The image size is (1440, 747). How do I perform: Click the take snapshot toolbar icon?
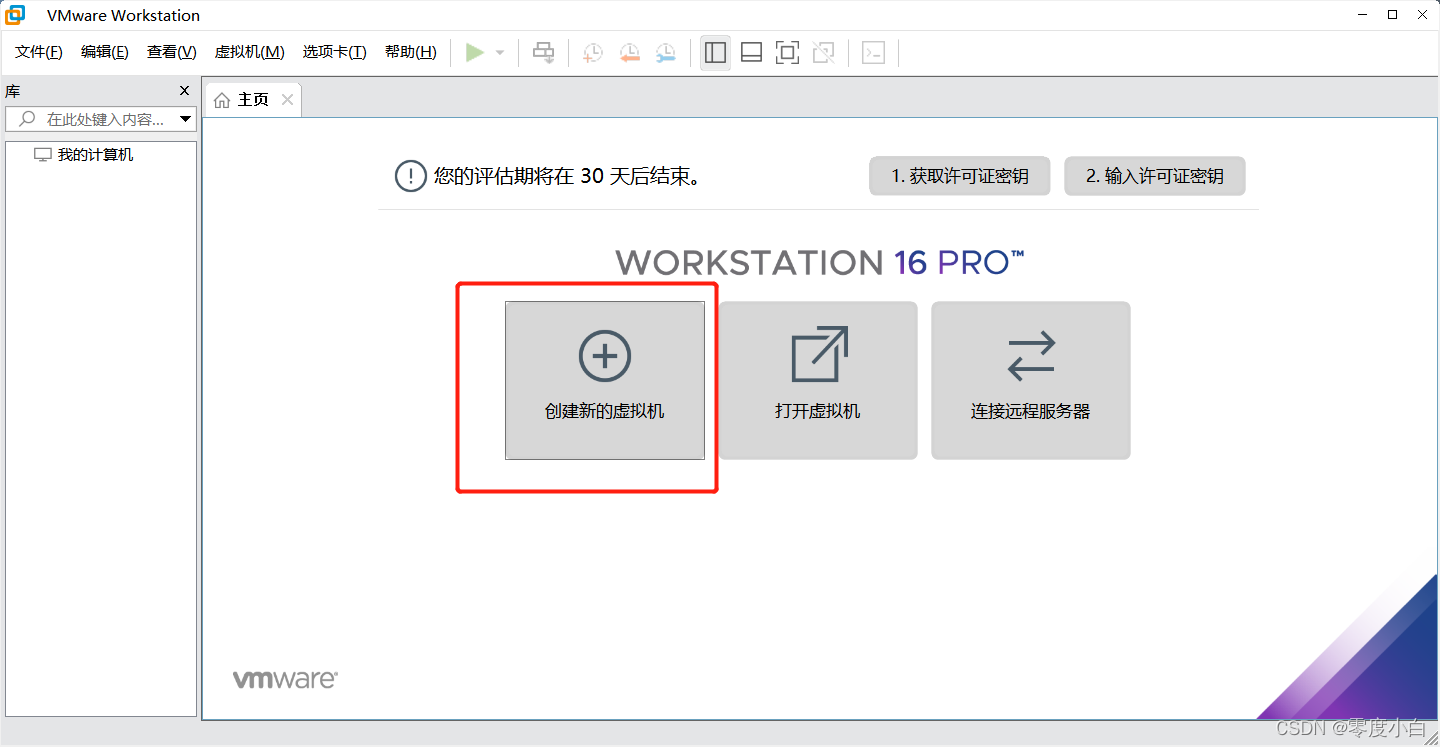point(593,53)
